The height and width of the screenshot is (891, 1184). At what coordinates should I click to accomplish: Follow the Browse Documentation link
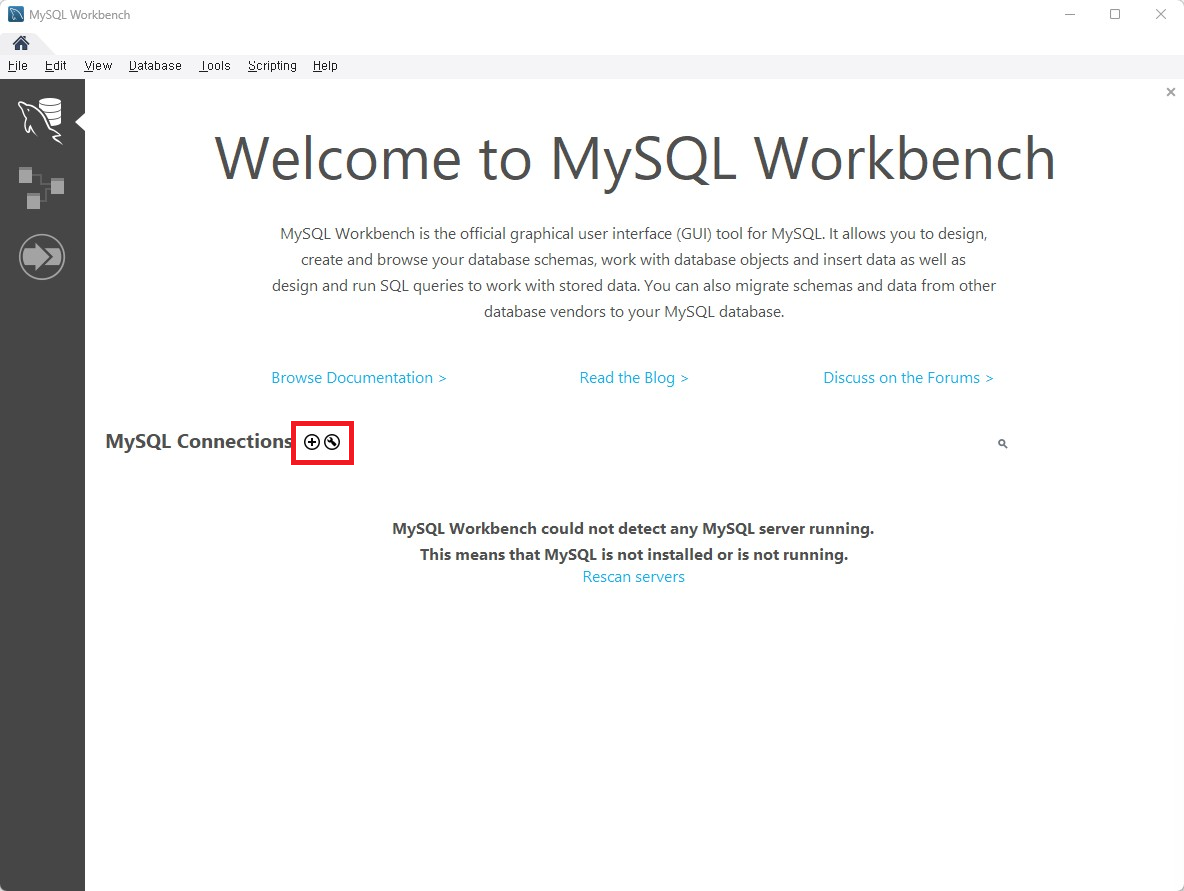[x=359, y=378]
